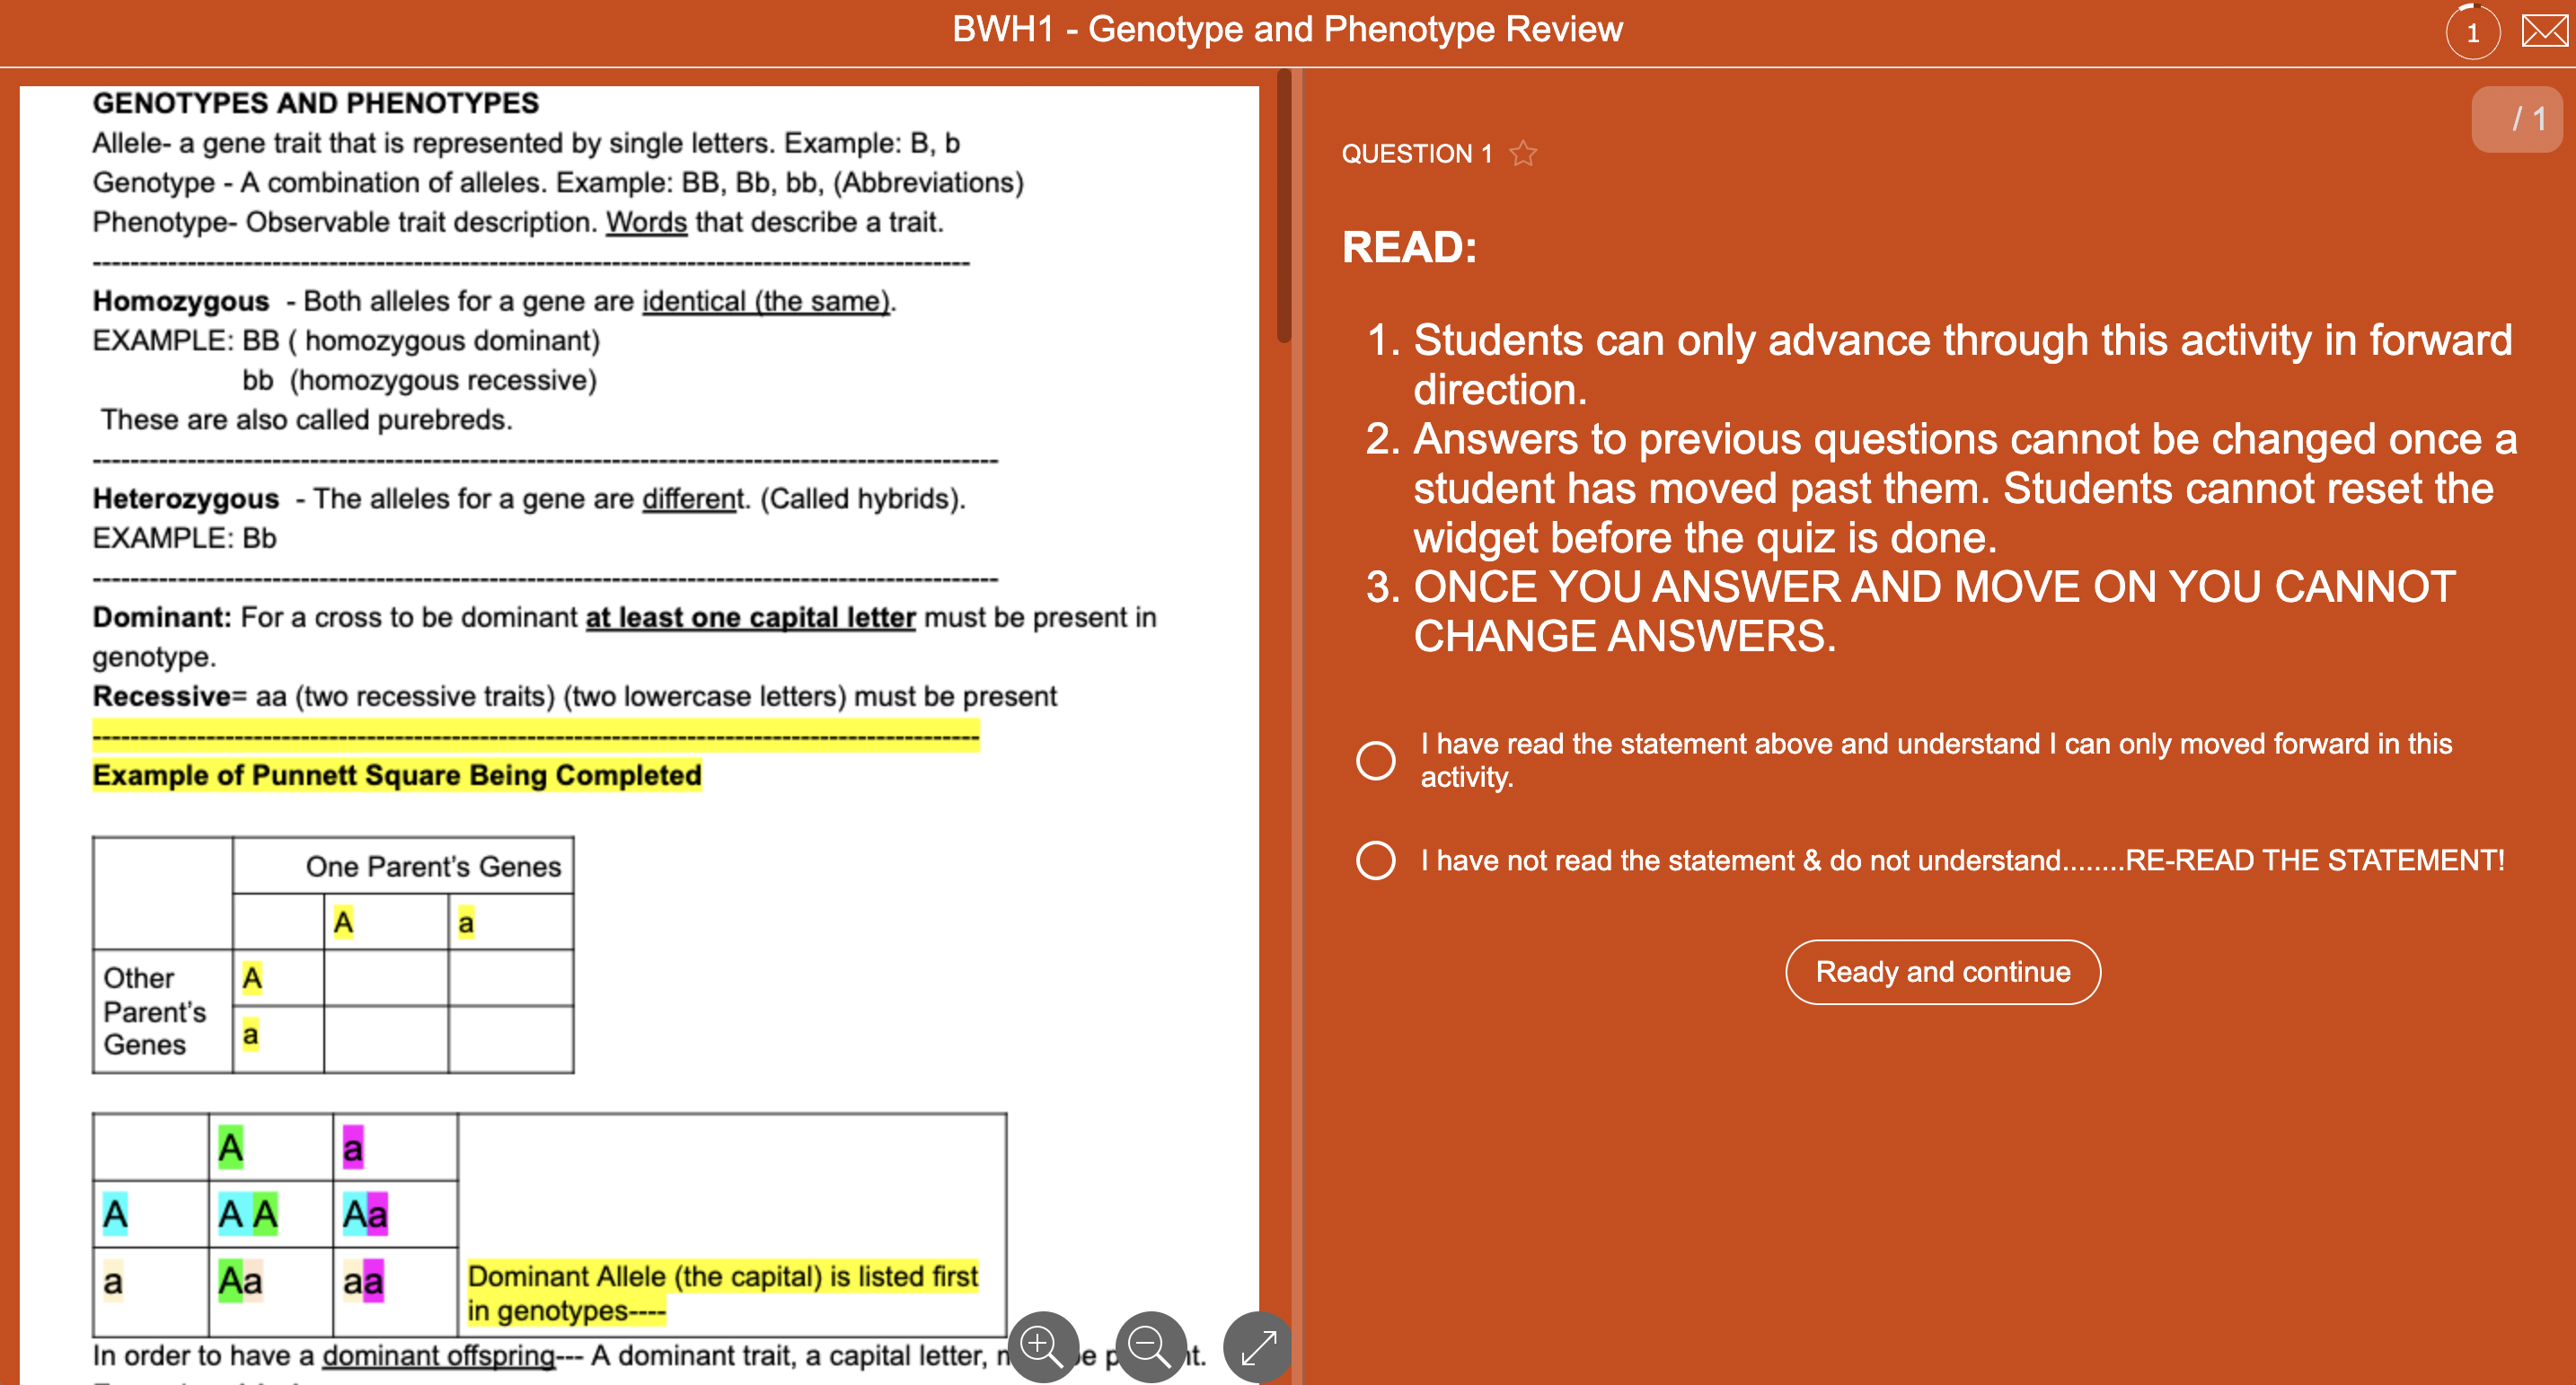Click the page title 'BWH1 - Genotype and Phenotype Review'

click(1287, 29)
